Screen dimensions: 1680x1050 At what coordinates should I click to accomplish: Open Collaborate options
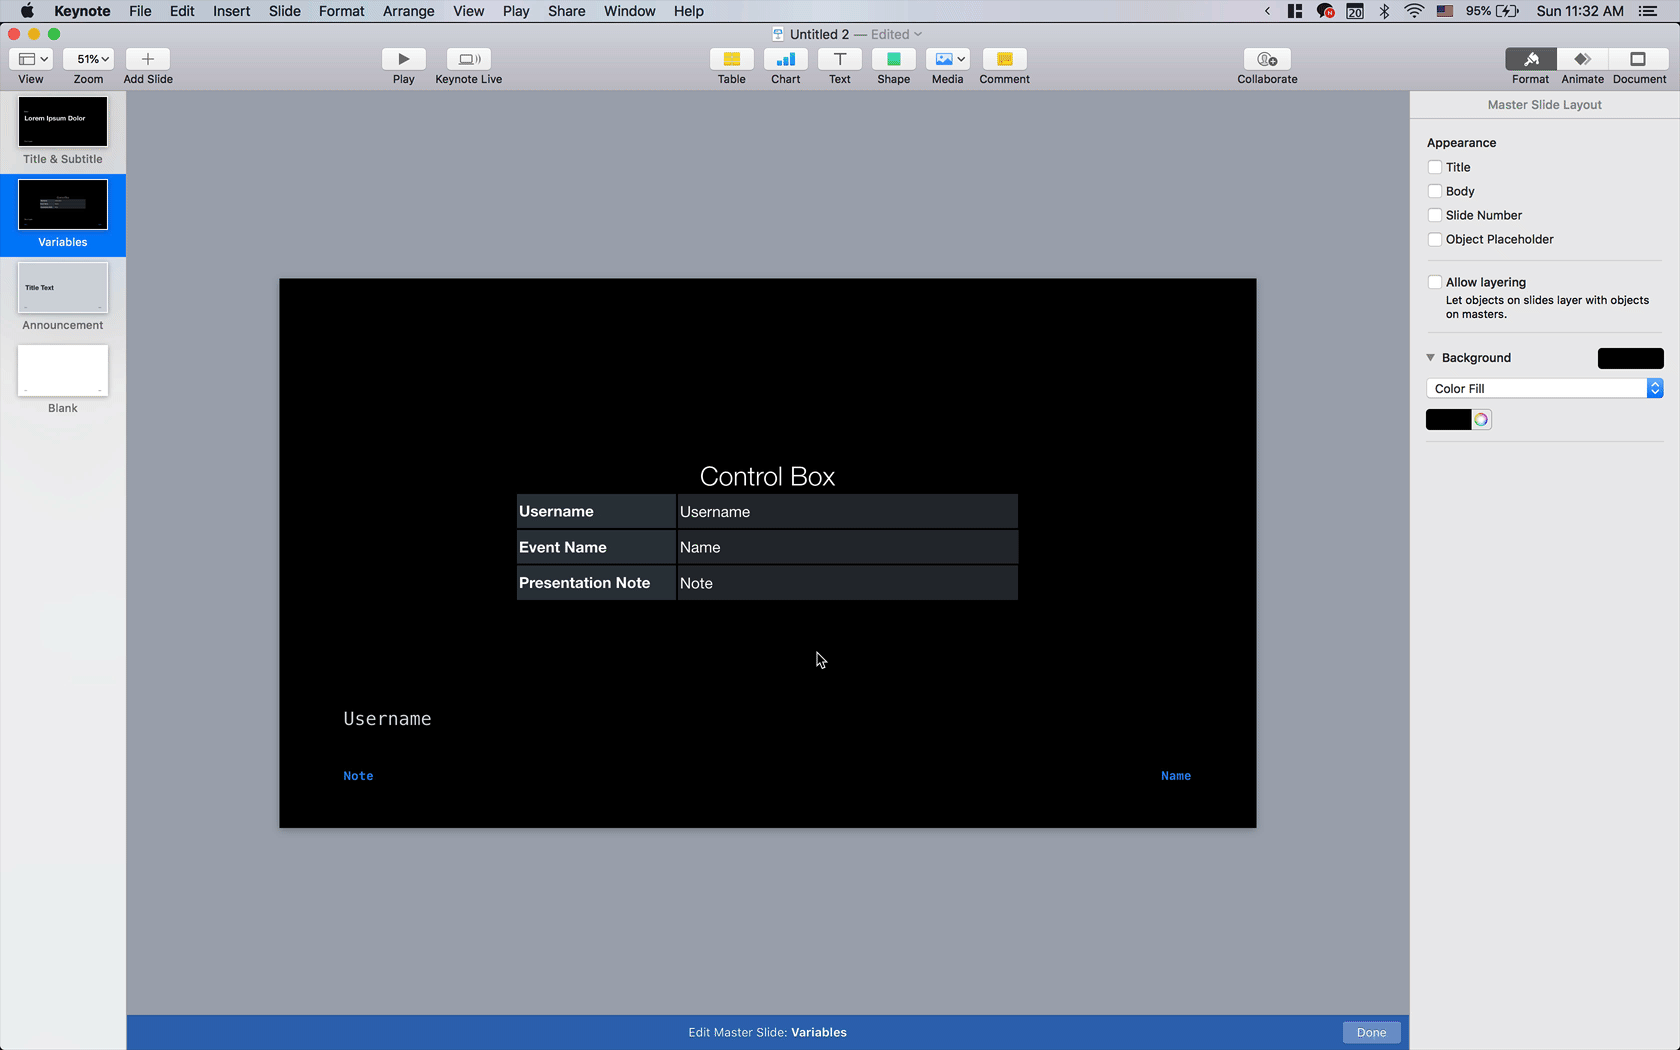tap(1267, 59)
